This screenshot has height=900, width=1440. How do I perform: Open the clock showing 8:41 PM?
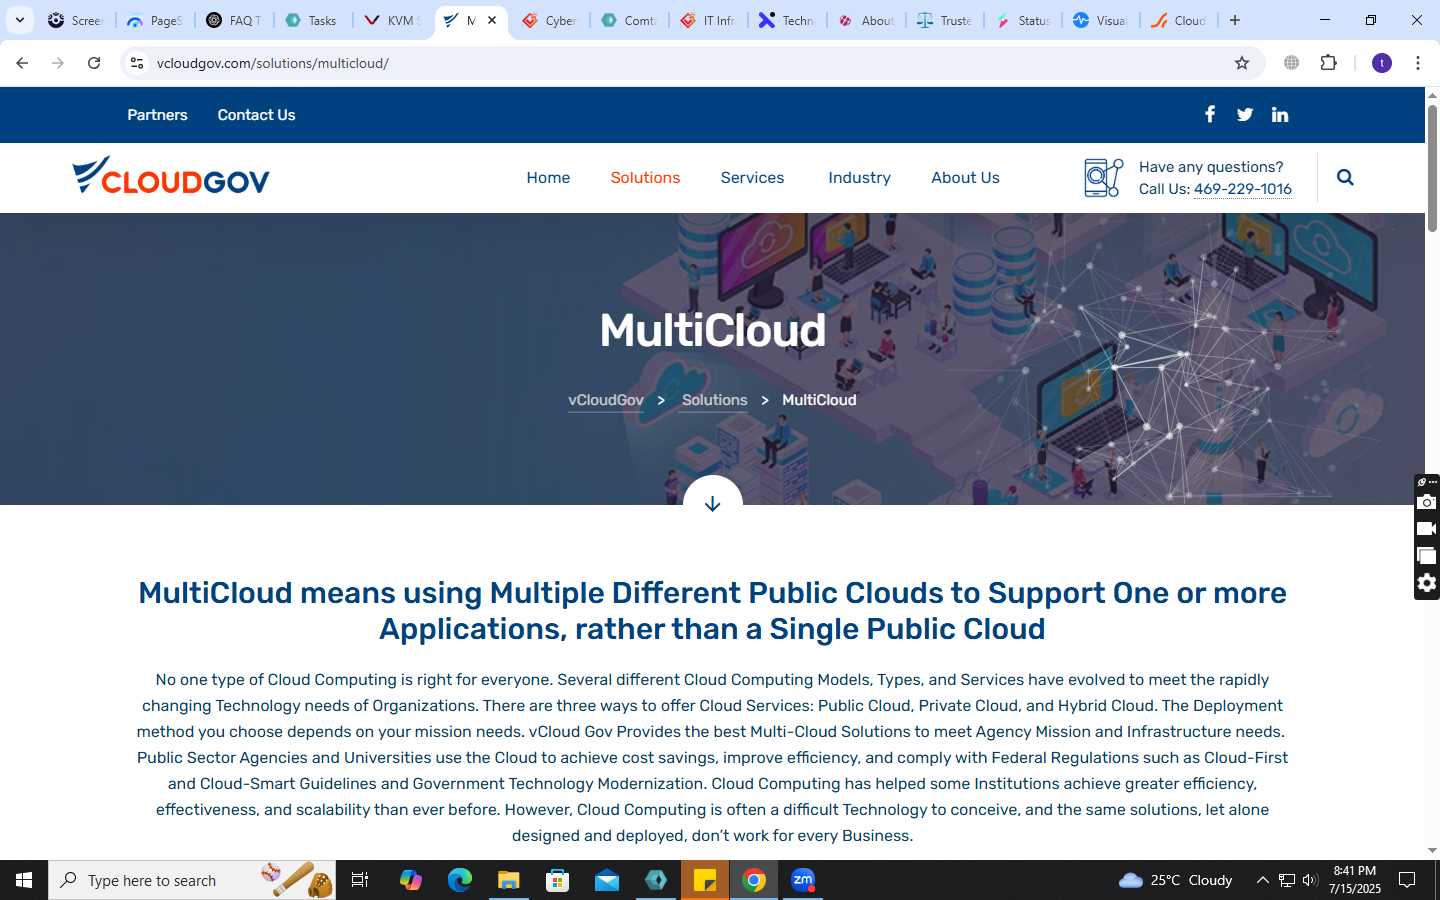pyautogui.click(x=1355, y=880)
